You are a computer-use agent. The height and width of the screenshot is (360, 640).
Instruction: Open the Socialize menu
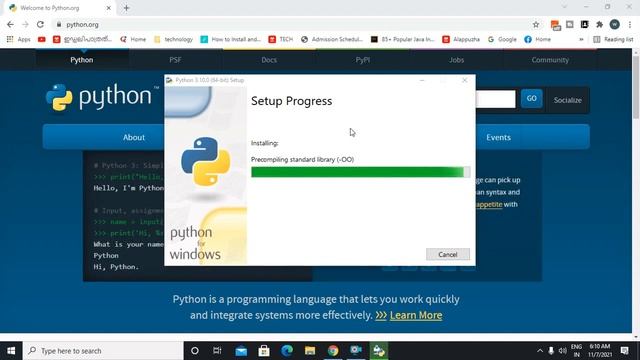(567, 100)
